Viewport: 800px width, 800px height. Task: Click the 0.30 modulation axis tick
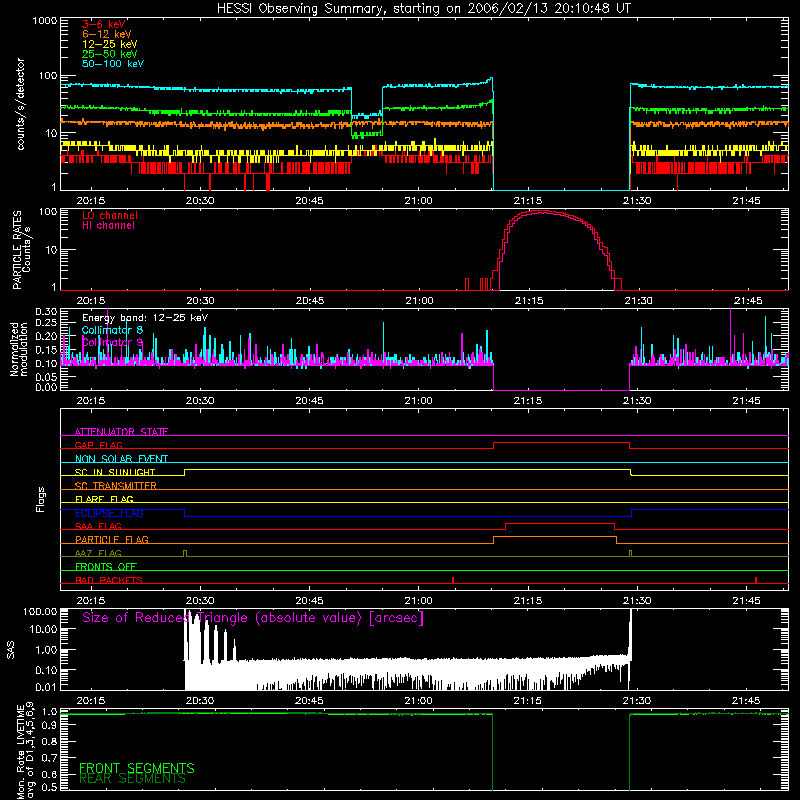46,311
